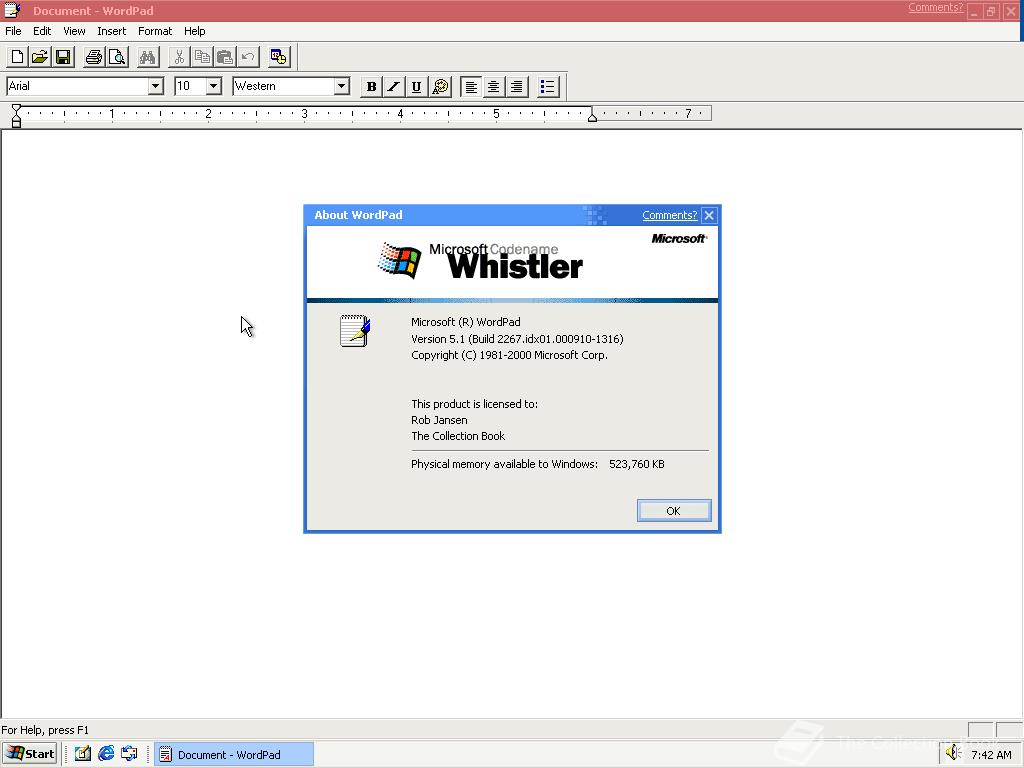
Task: Click the WordPad icon in the title bar
Action: point(12,10)
